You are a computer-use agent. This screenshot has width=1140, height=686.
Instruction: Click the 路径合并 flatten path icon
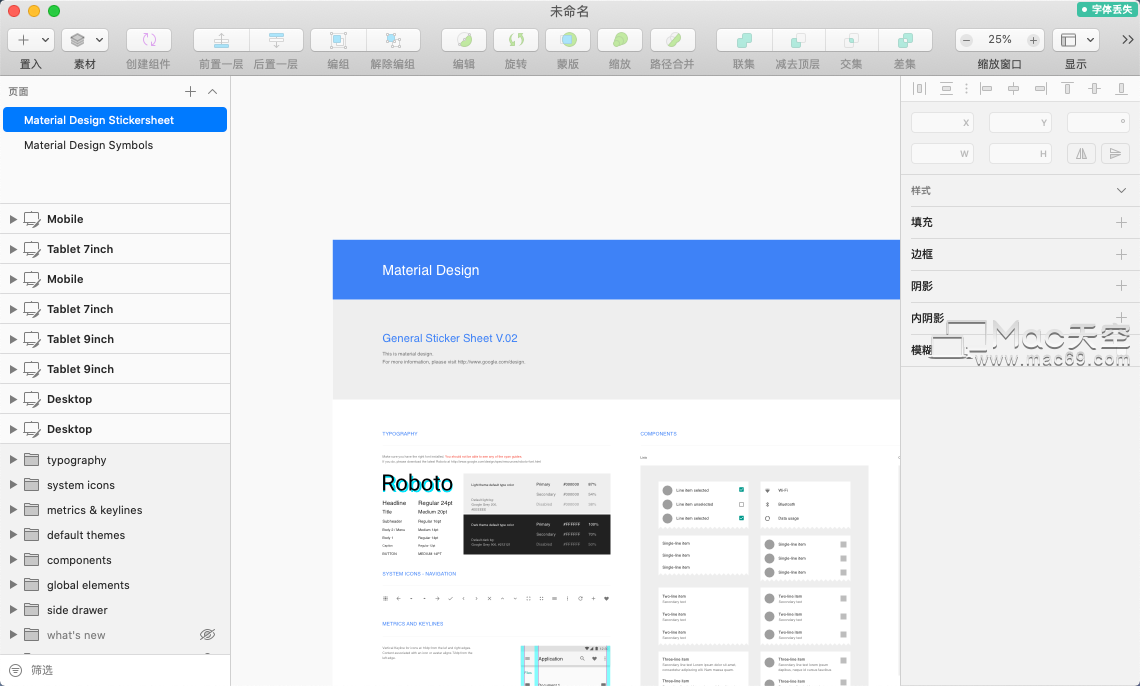pos(673,40)
